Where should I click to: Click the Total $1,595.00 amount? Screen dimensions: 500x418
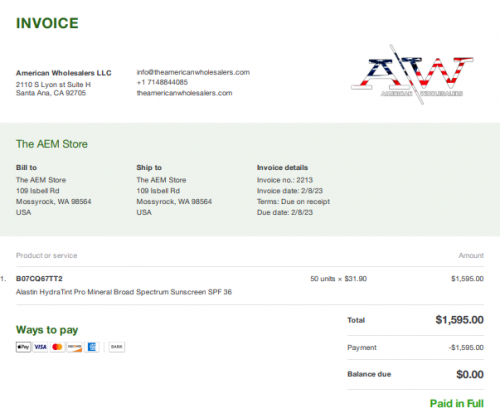[x=459, y=320]
